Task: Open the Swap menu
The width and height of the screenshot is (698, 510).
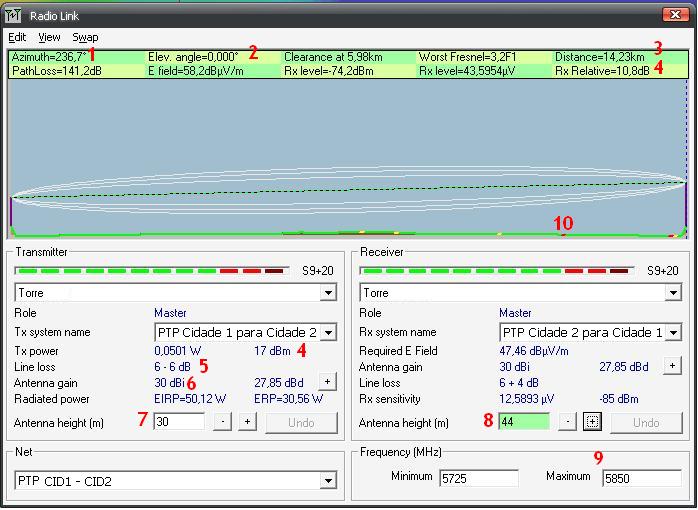Action: click(x=85, y=38)
